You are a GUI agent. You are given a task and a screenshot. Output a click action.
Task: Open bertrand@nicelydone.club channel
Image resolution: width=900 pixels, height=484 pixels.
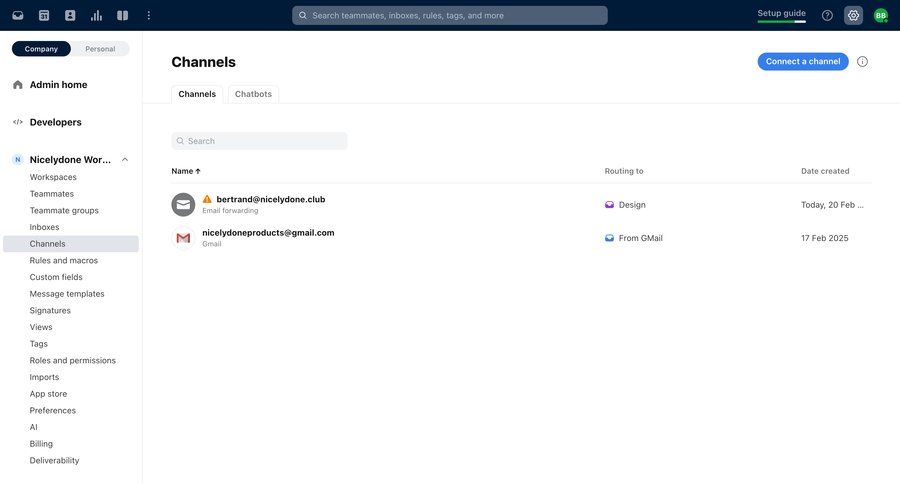coord(270,199)
